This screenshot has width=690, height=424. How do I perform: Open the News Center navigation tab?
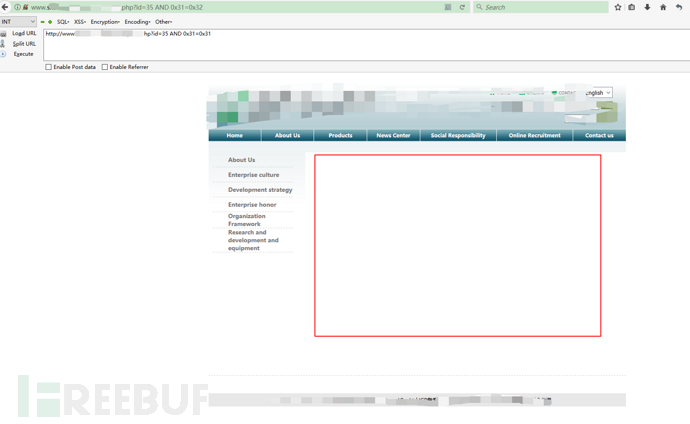(393, 135)
